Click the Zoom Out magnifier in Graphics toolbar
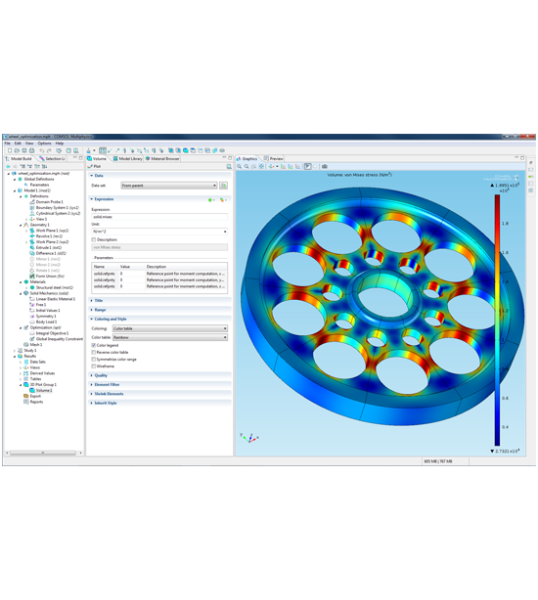The image size is (538, 600). pyautogui.click(x=247, y=166)
